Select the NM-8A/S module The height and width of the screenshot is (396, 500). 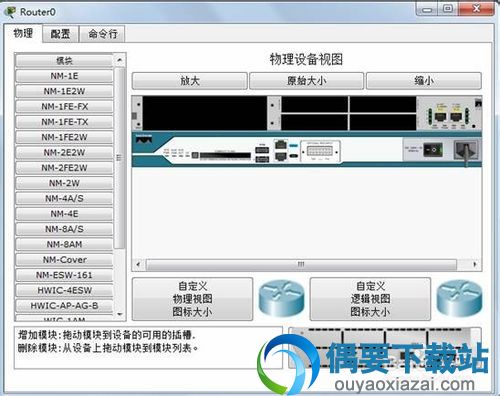coord(64,229)
